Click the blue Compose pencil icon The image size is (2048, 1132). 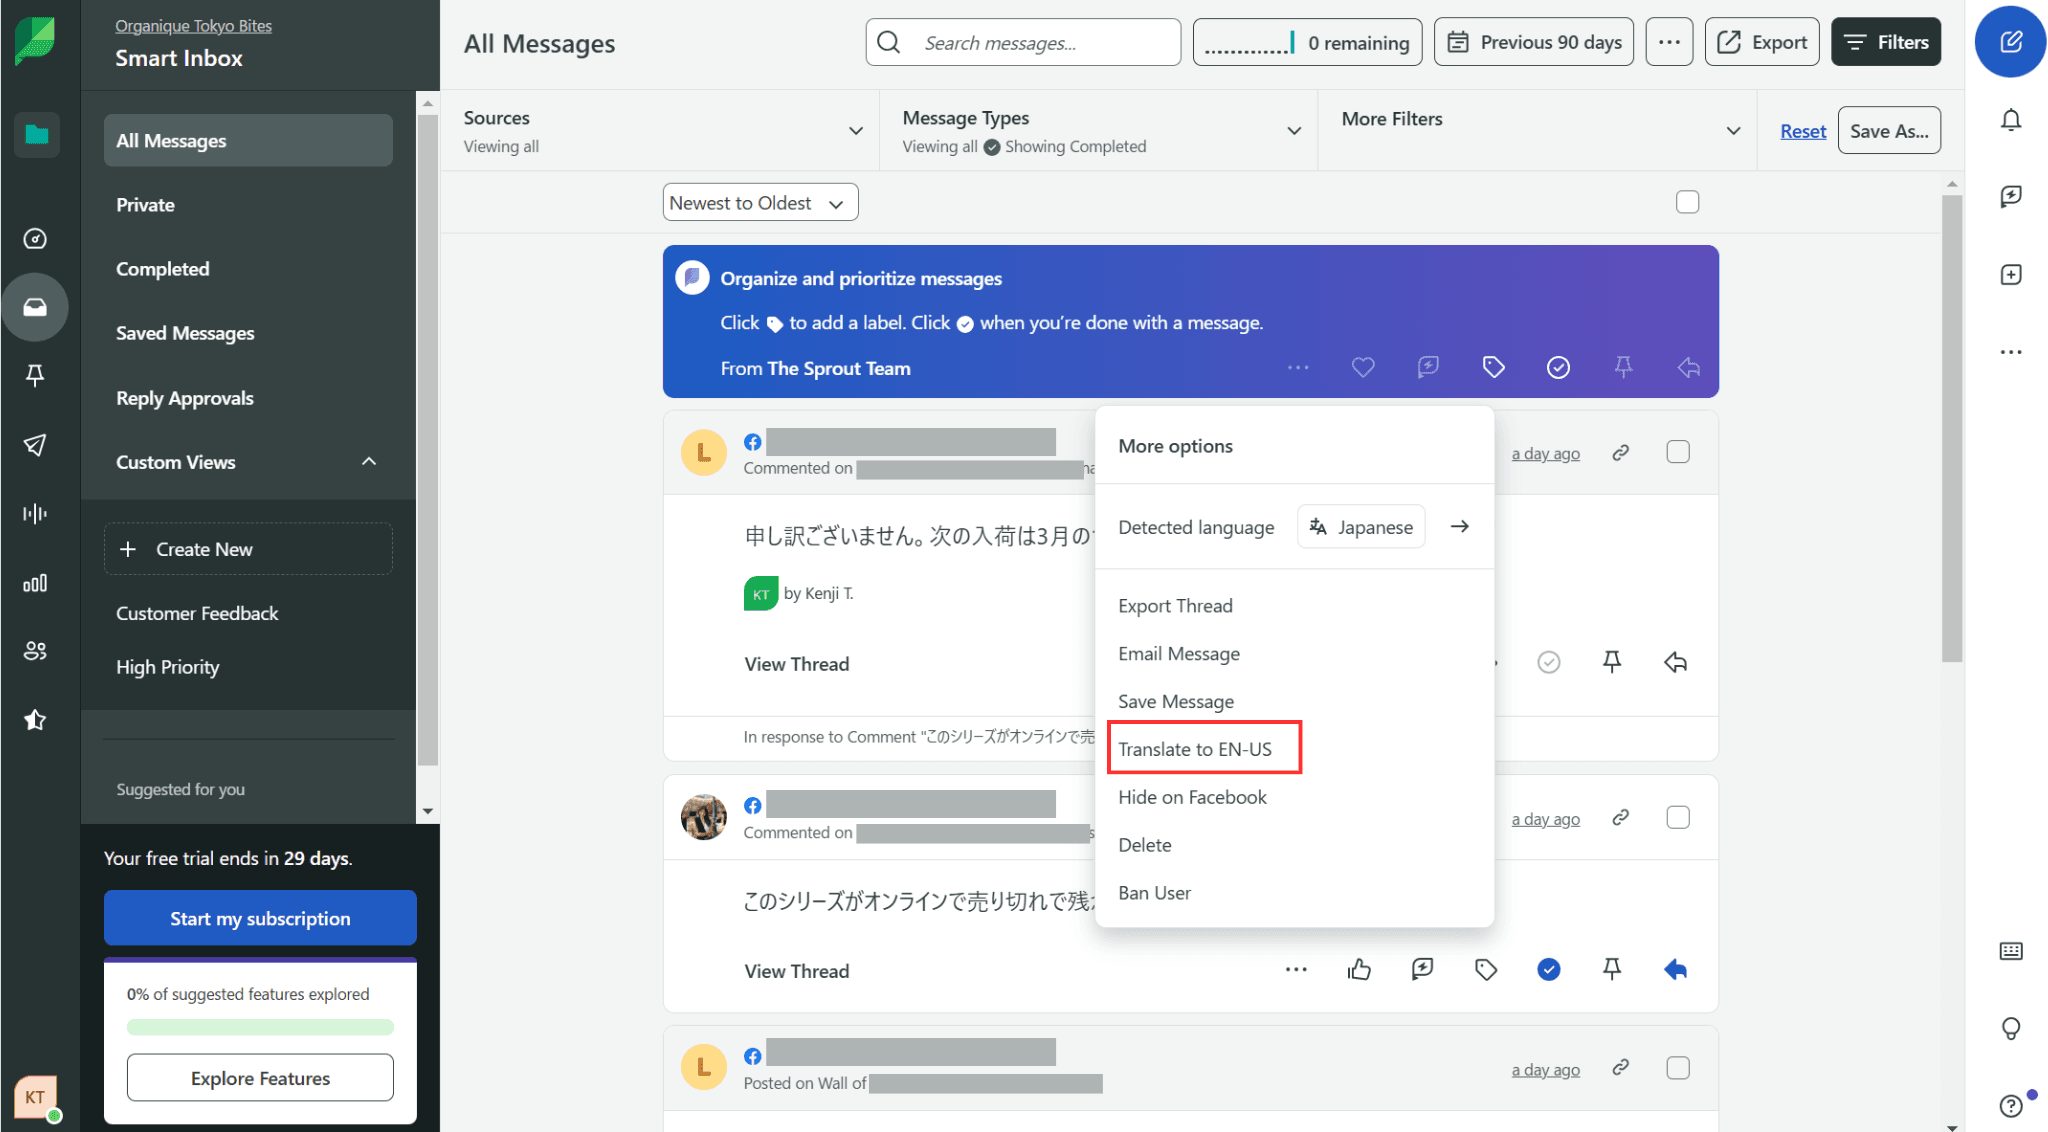click(x=2010, y=42)
